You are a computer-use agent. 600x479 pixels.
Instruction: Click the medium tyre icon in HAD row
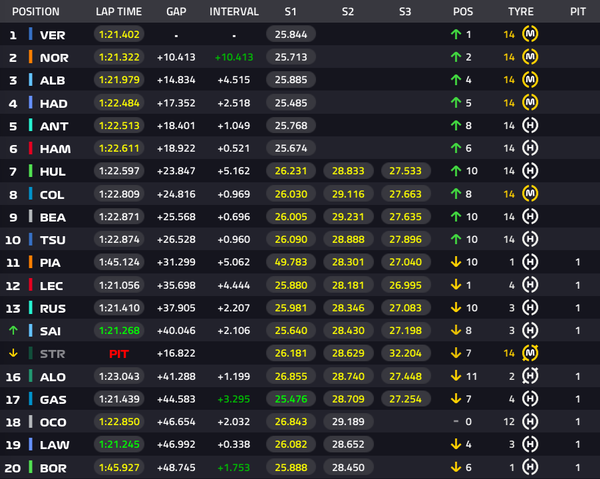point(530,103)
